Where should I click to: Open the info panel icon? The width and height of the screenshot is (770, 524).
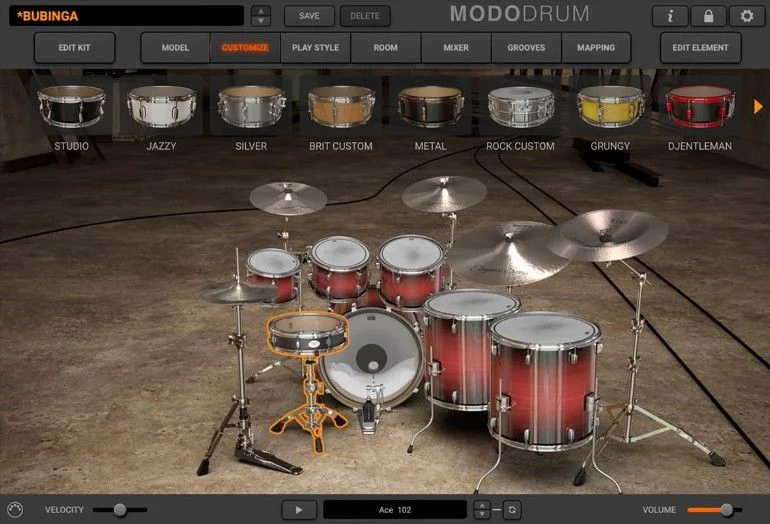pos(670,16)
